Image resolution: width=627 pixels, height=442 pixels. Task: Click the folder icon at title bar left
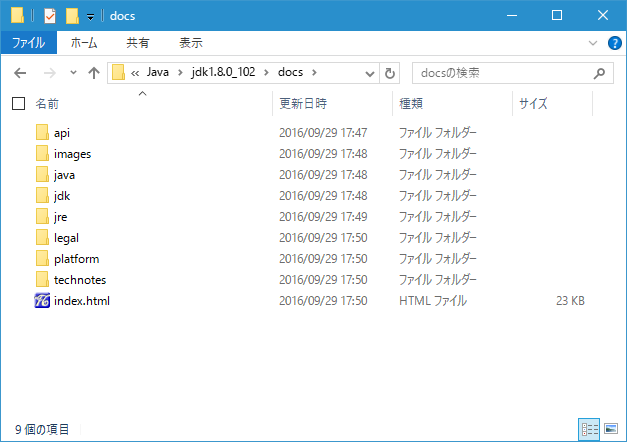[17, 16]
